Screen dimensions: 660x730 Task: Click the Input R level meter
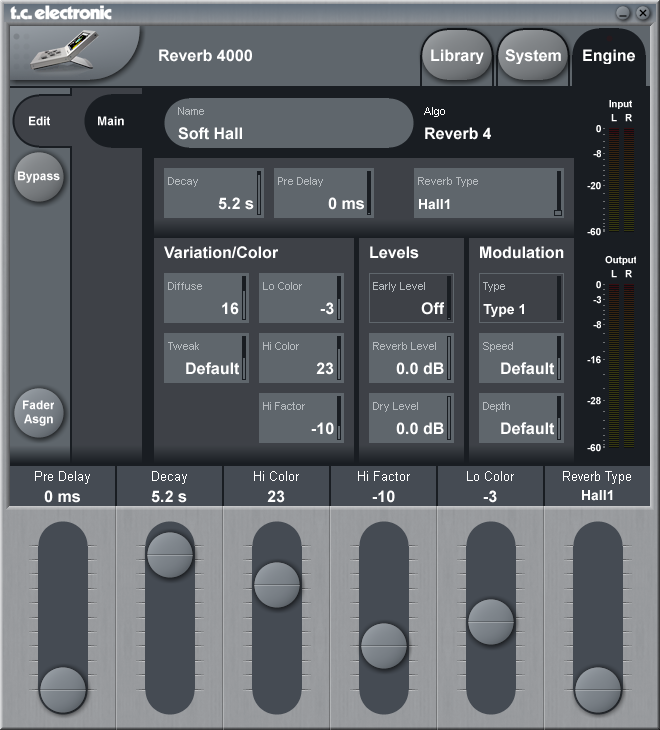(629, 180)
